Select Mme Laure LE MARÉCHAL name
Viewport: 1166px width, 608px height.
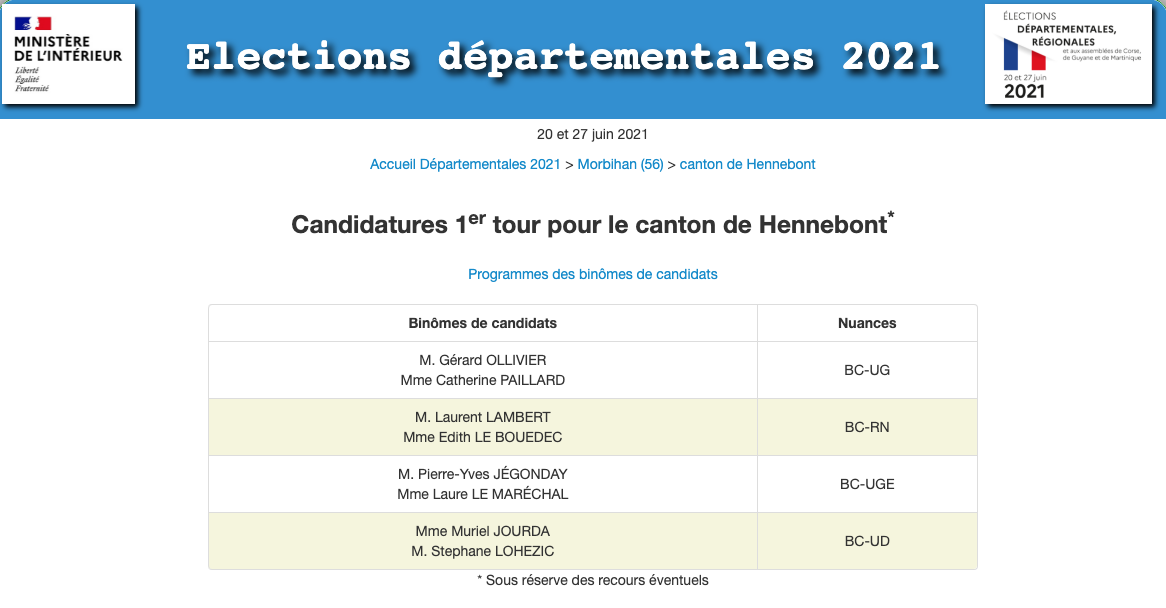coord(483,494)
